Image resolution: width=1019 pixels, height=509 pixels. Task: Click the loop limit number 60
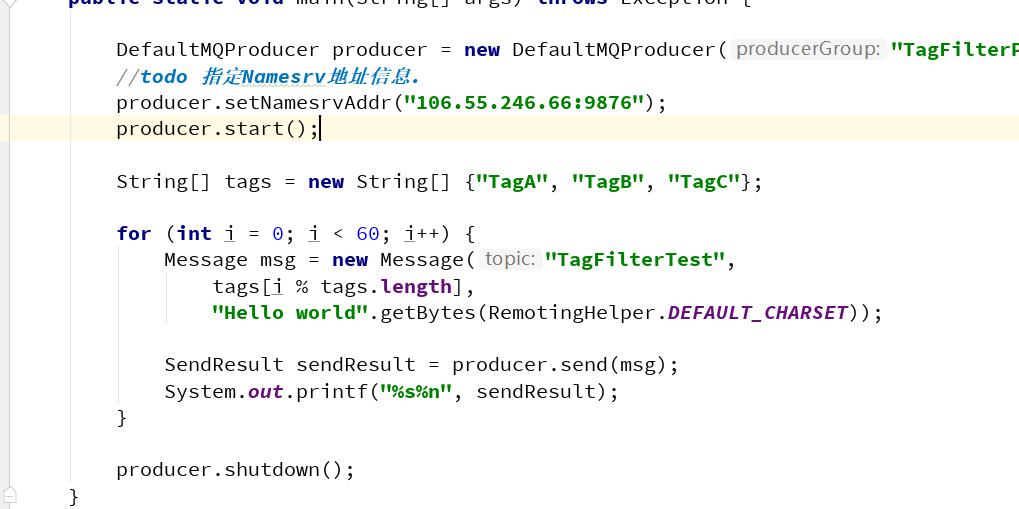pyautogui.click(x=367, y=233)
